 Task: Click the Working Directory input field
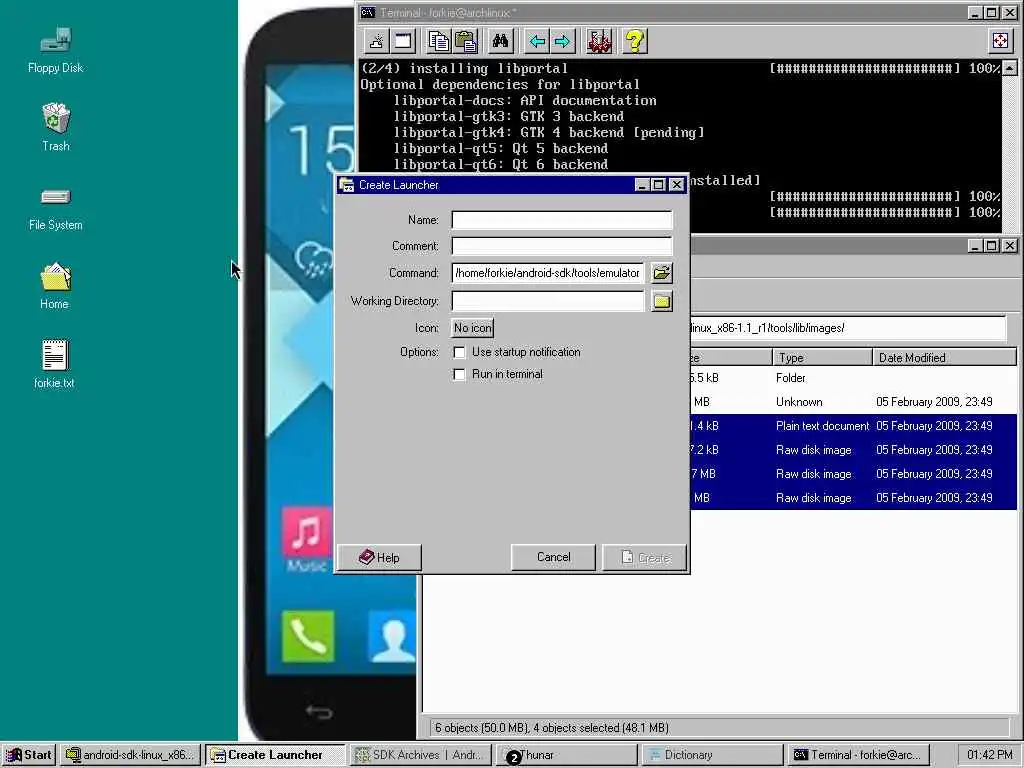[x=548, y=301]
